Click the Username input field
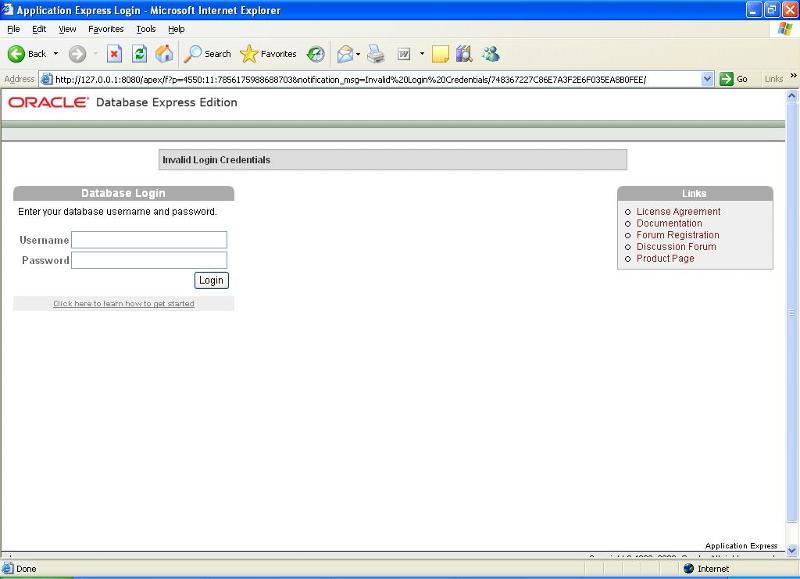 coord(149,240)
